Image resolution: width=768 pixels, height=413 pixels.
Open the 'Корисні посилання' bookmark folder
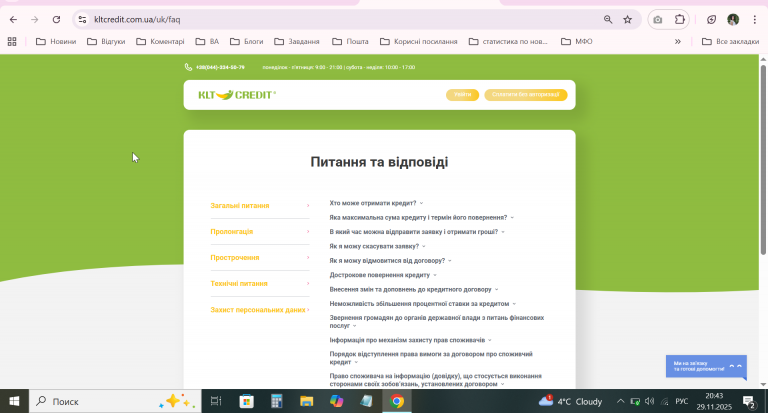pyautogui.click(x=418, y=42)
